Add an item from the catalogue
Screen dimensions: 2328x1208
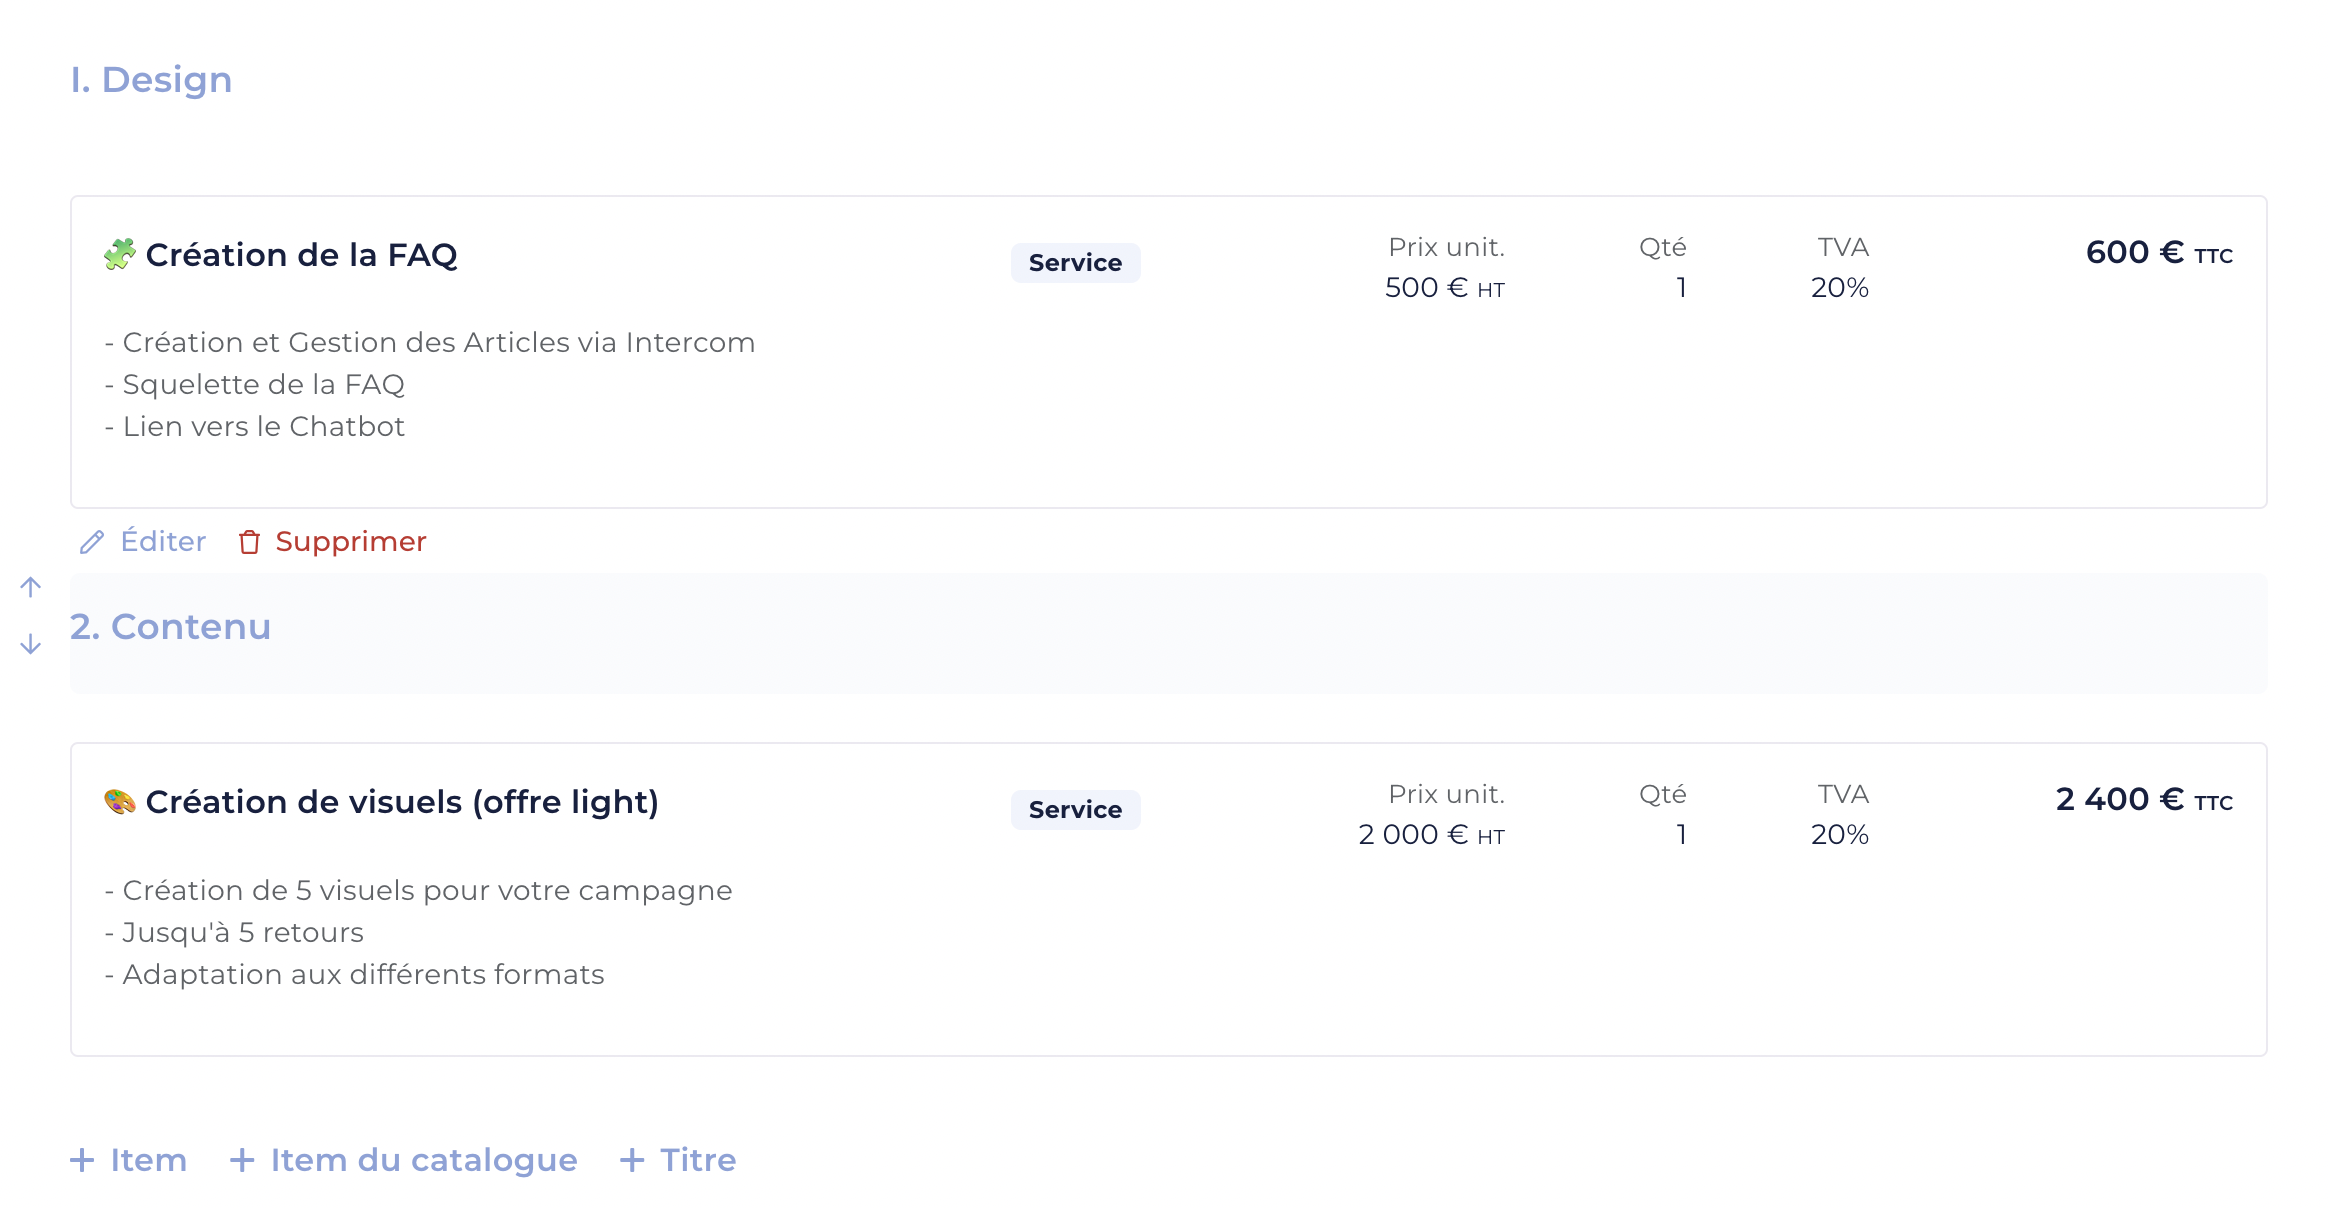click(x=404, y=1160)
